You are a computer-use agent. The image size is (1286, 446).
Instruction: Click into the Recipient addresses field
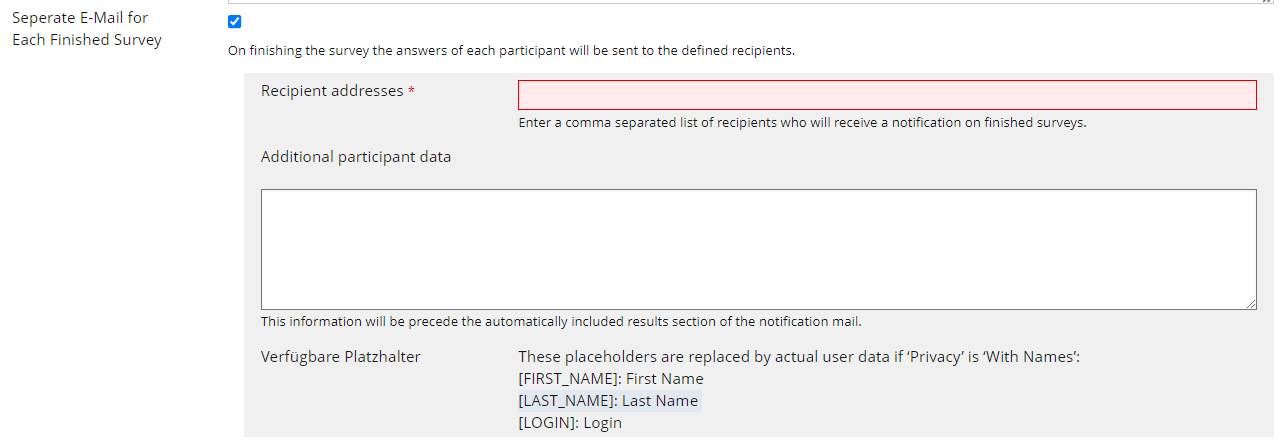(x=886, y=95)
